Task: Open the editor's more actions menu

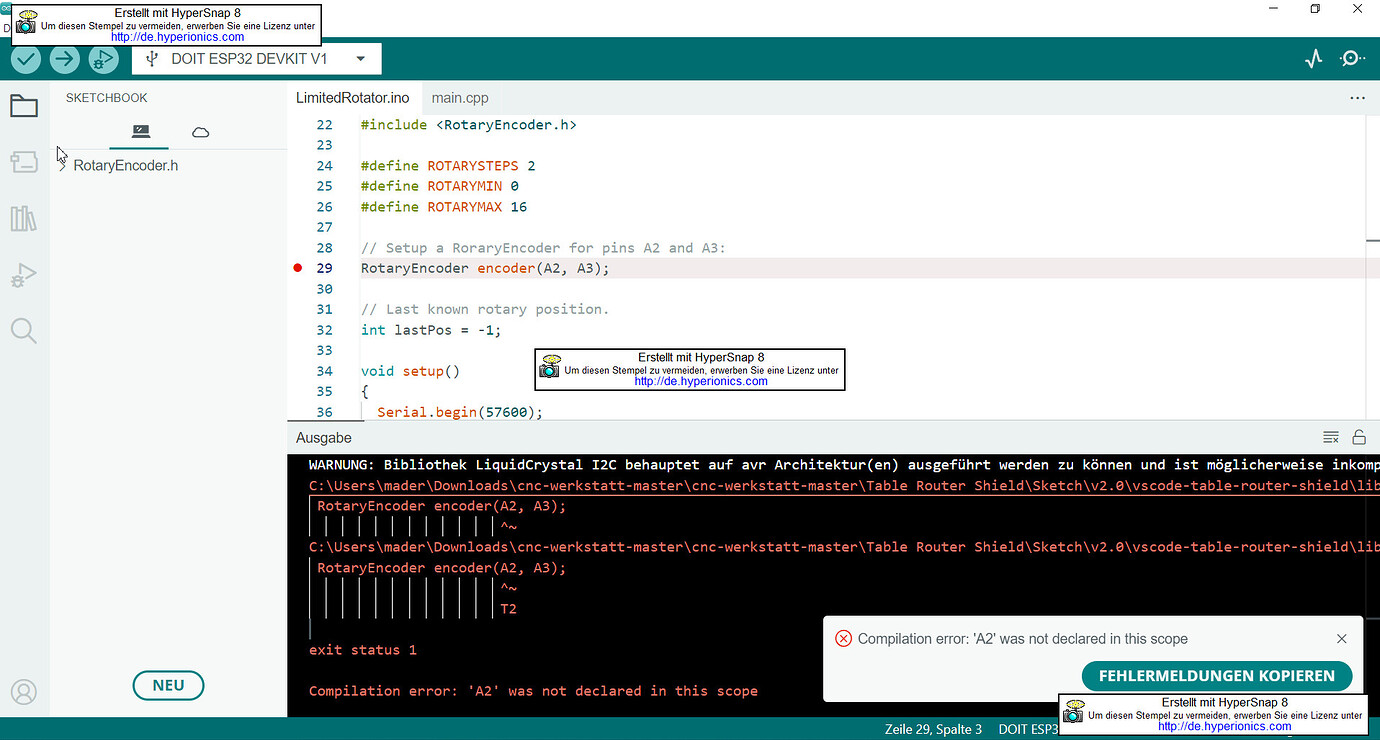Action: [x=1357, y=97]
